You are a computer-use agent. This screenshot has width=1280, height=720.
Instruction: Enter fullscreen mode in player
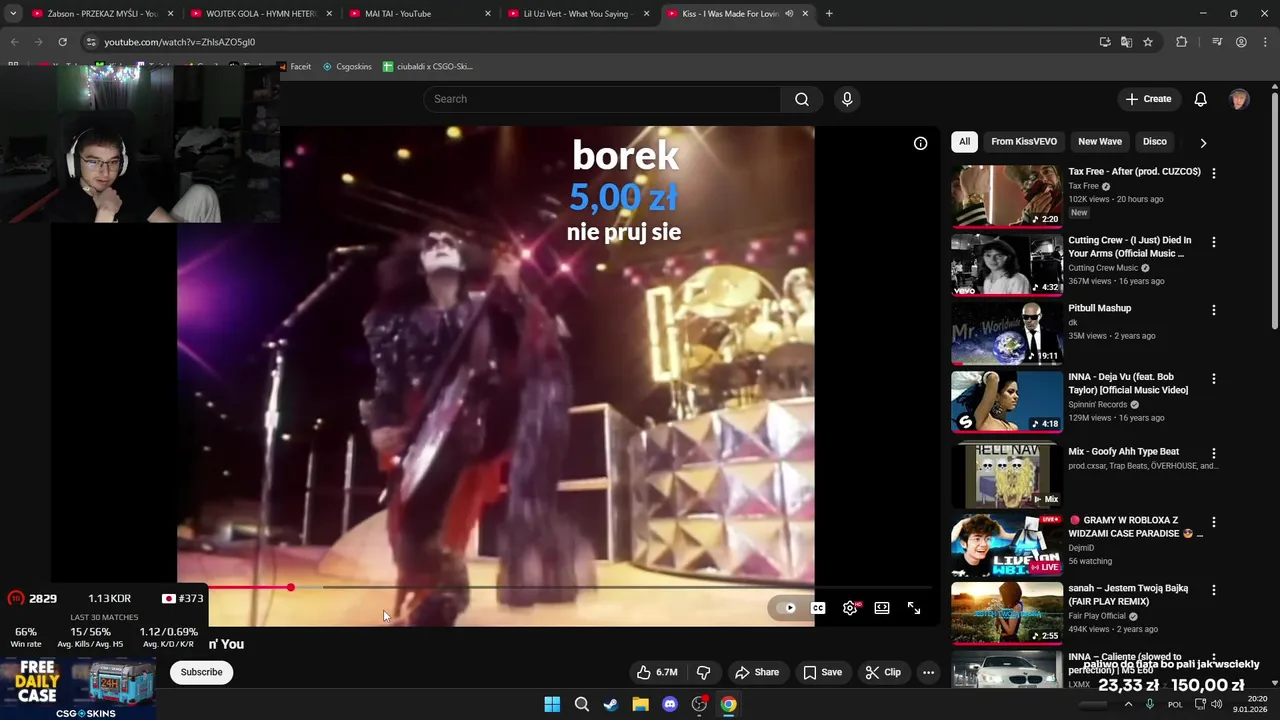point(914,608)
